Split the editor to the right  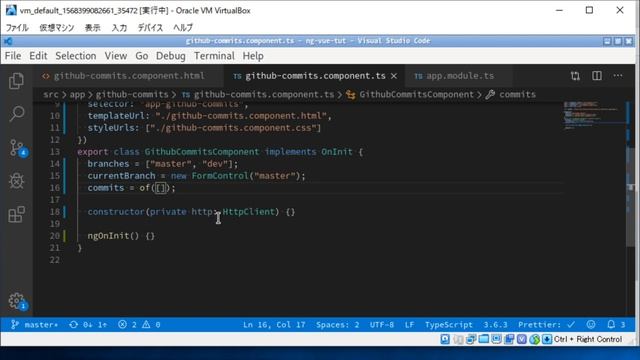coord(597,76)
